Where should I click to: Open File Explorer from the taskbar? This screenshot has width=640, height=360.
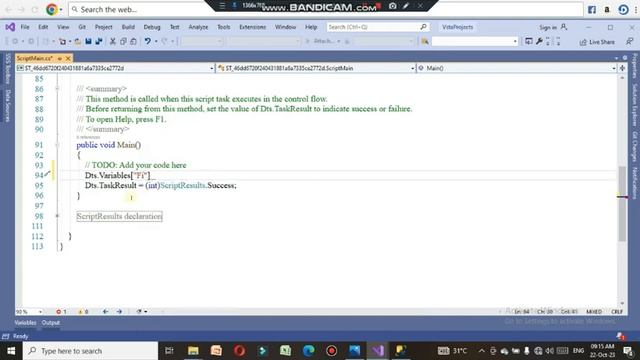193,351
